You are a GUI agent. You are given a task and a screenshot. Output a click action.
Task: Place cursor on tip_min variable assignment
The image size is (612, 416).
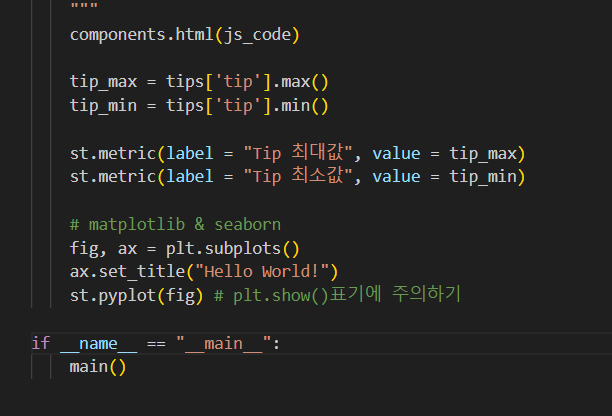[103, 106]
